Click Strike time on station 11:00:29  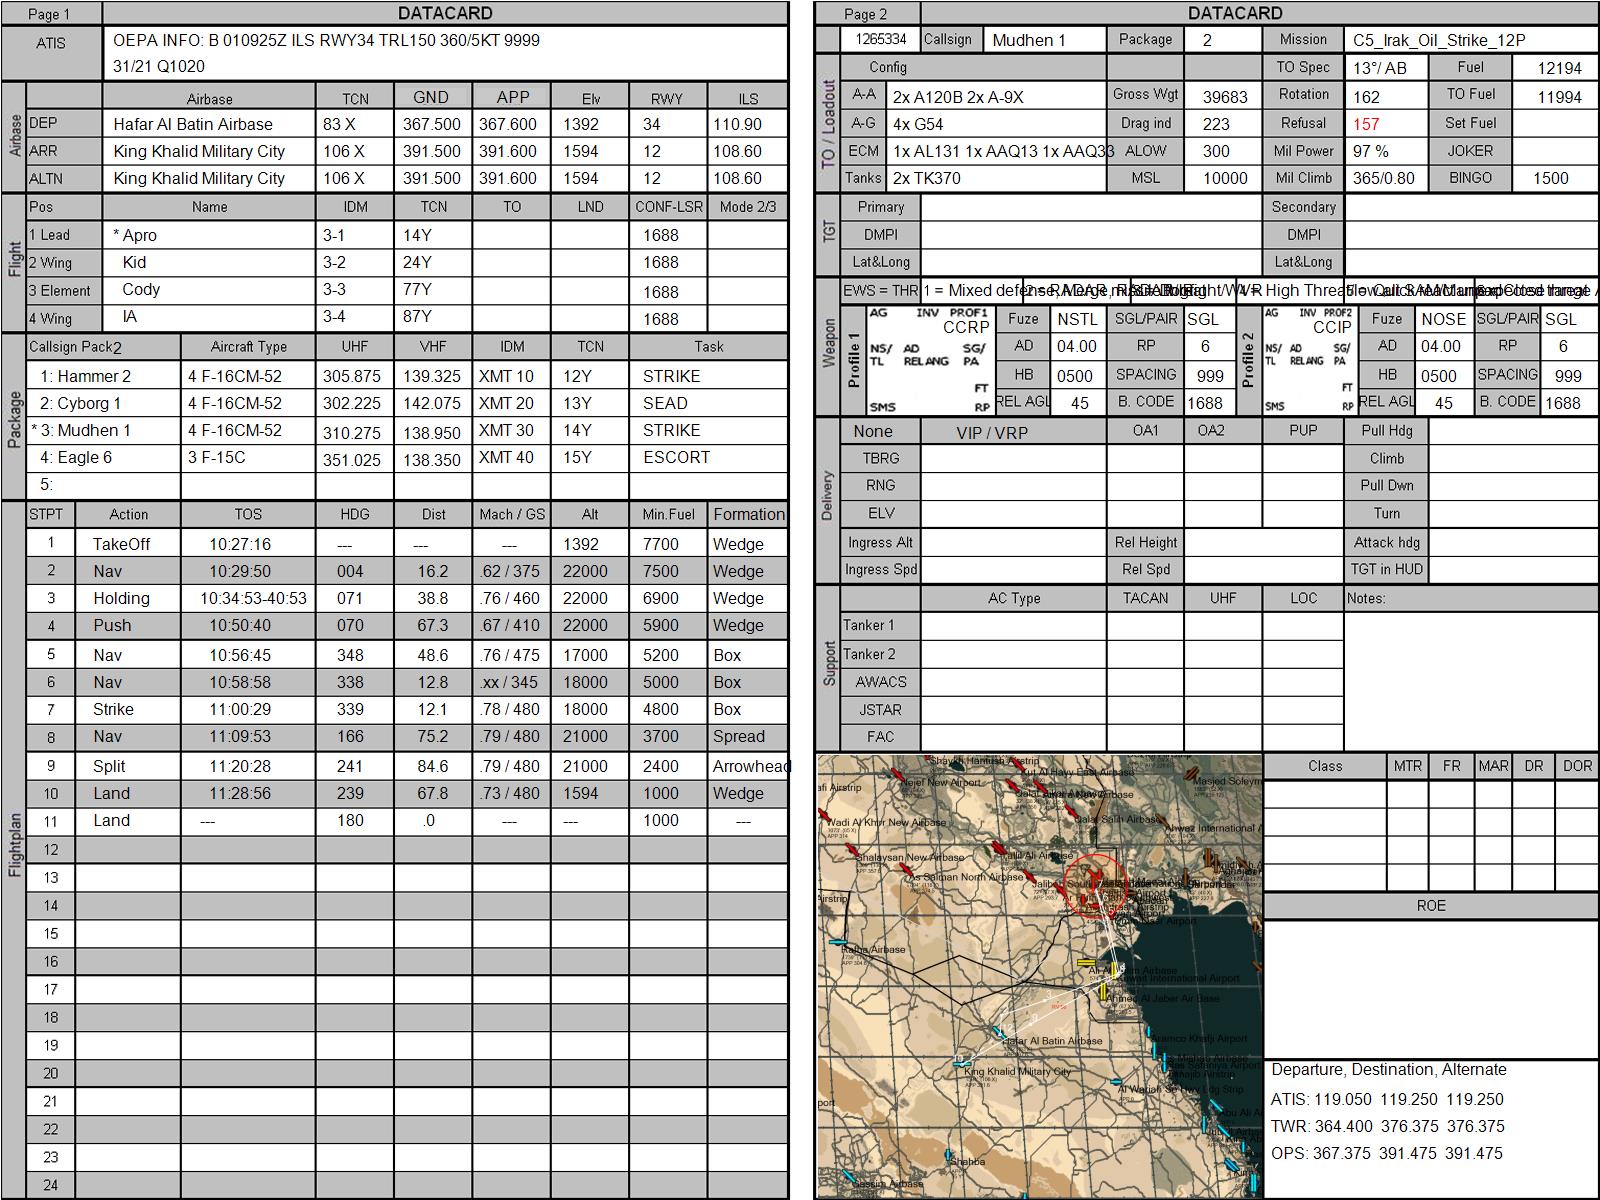point(240,709)
